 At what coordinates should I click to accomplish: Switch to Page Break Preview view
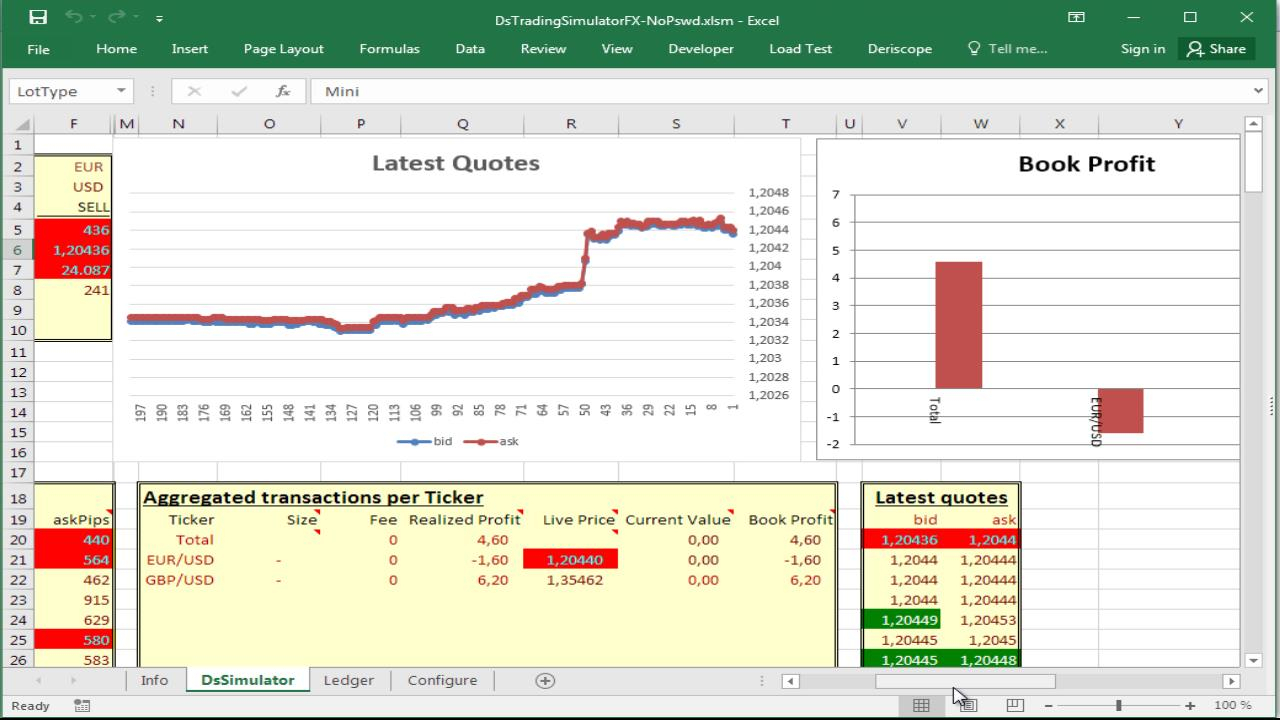pyautogui.click(x=1014, y=705)
